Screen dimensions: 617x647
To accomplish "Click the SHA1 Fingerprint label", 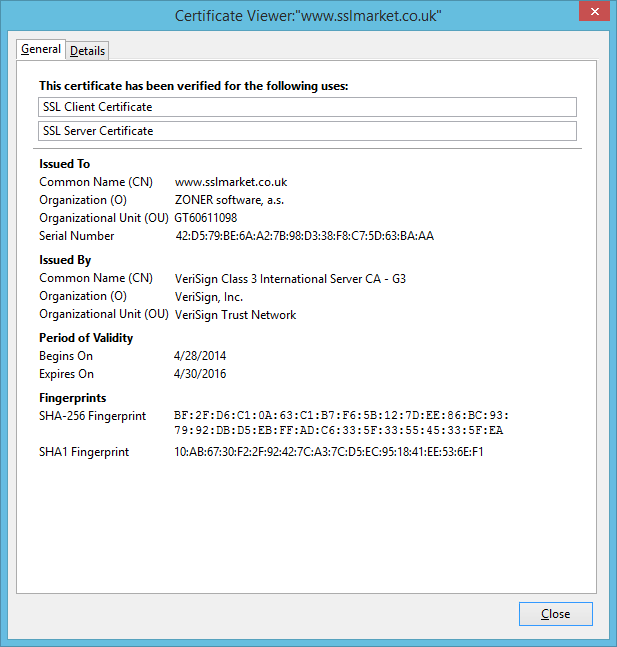I will point(84,452).
